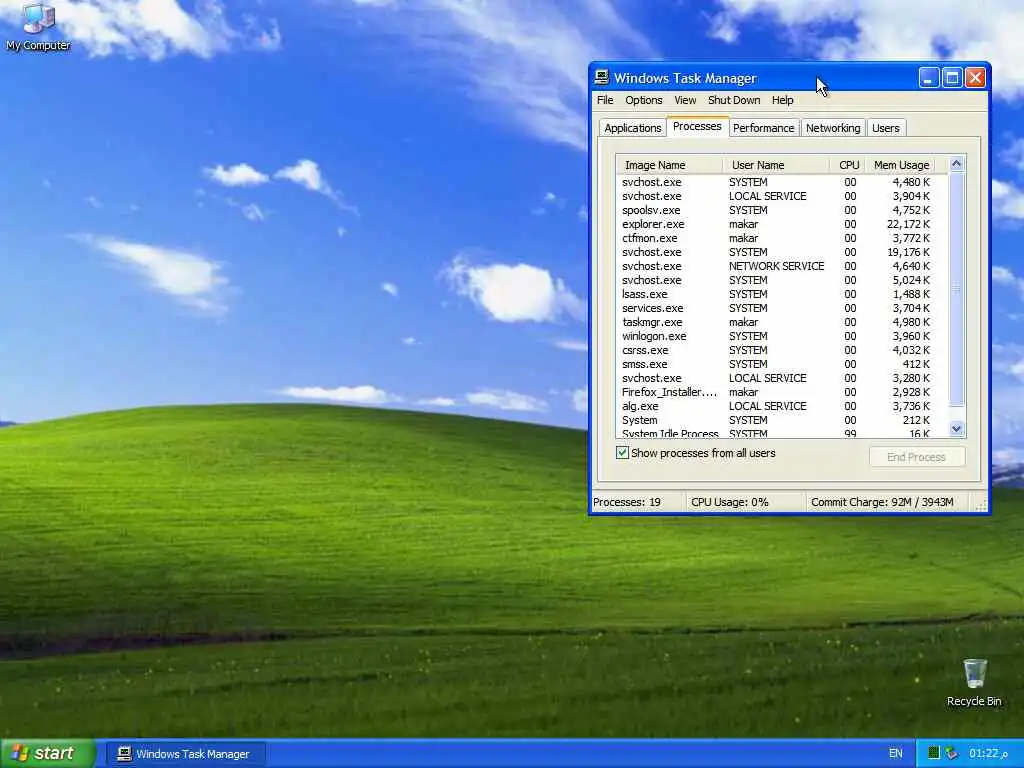This screenshot has height=768, width=1024.
Task: Click the EN language indicator in taskbar
Action: click(x=895, y=754)
